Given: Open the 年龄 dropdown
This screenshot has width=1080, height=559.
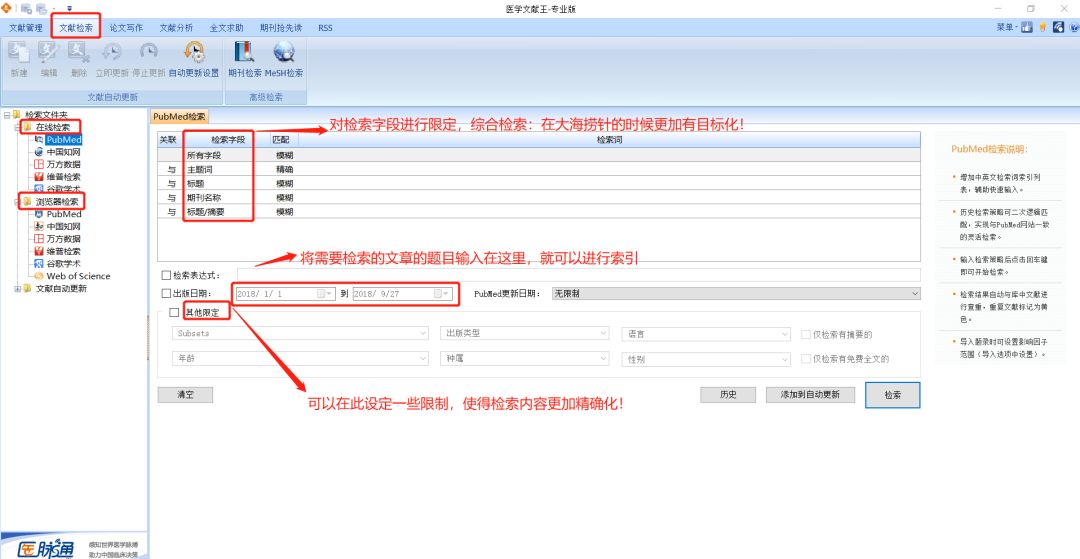Looking at the screenshot, I should [x=300, y=359].
